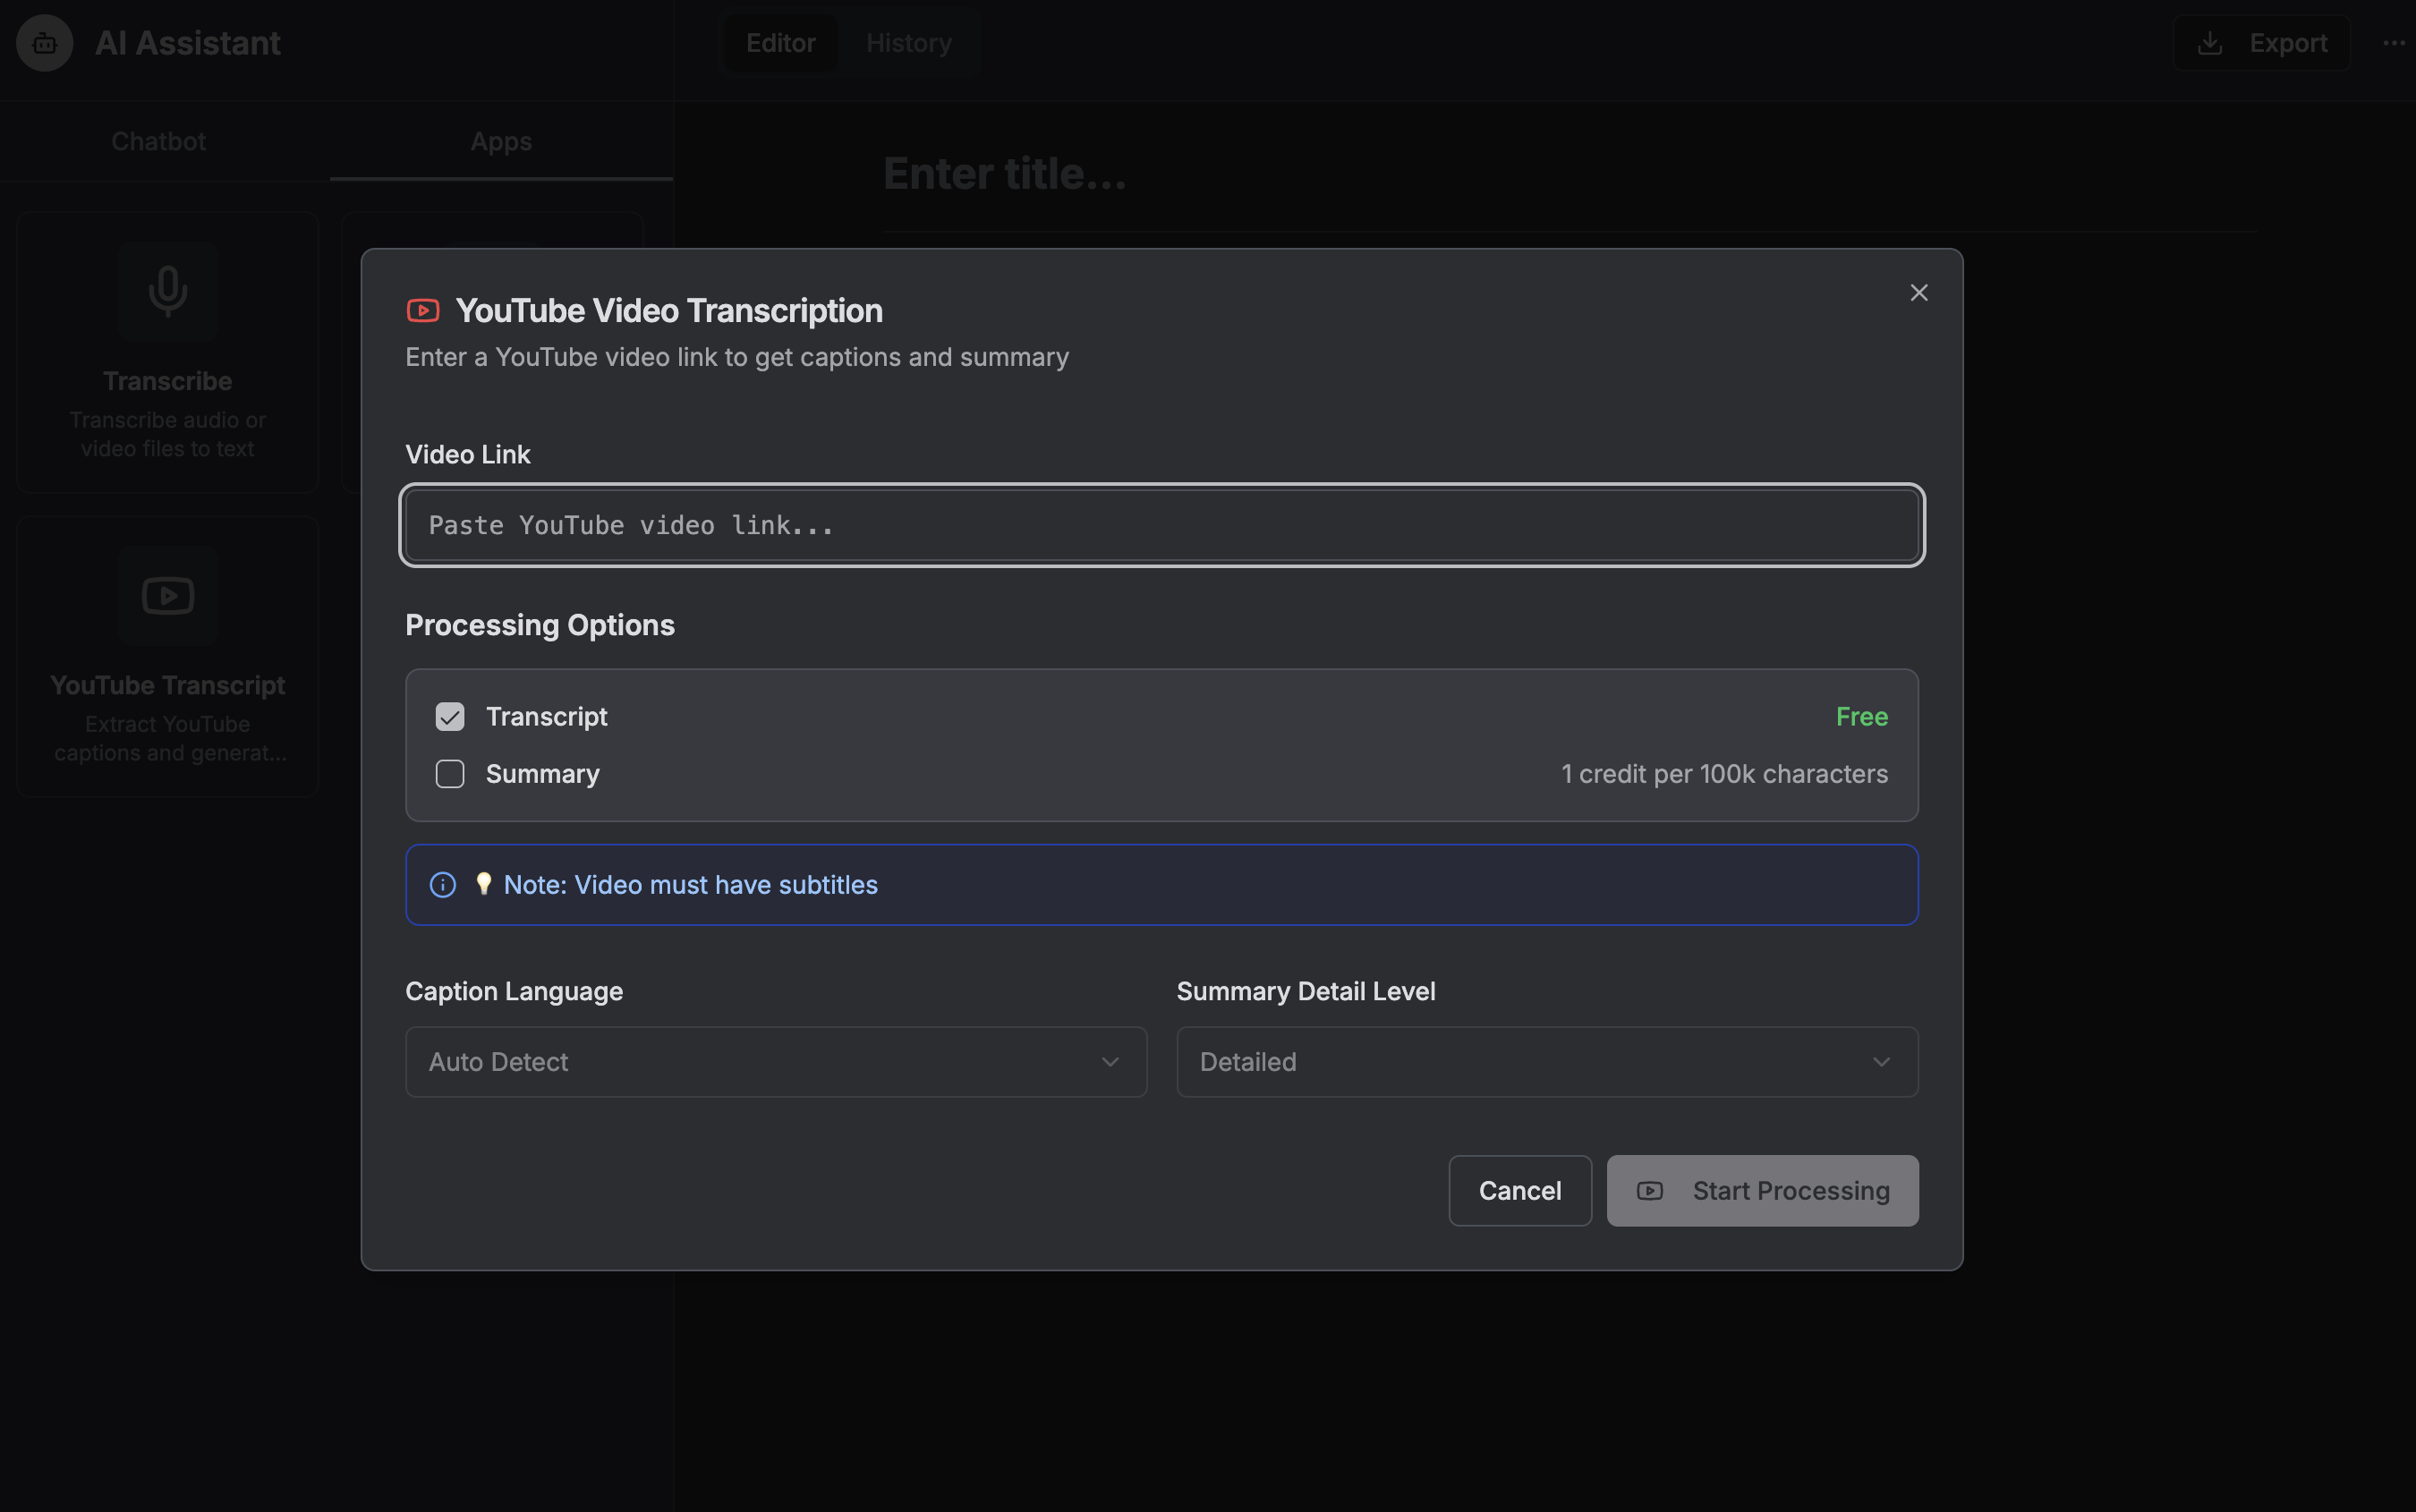Click the play icon inside Start Processing

click(x=1650, y=1190)
